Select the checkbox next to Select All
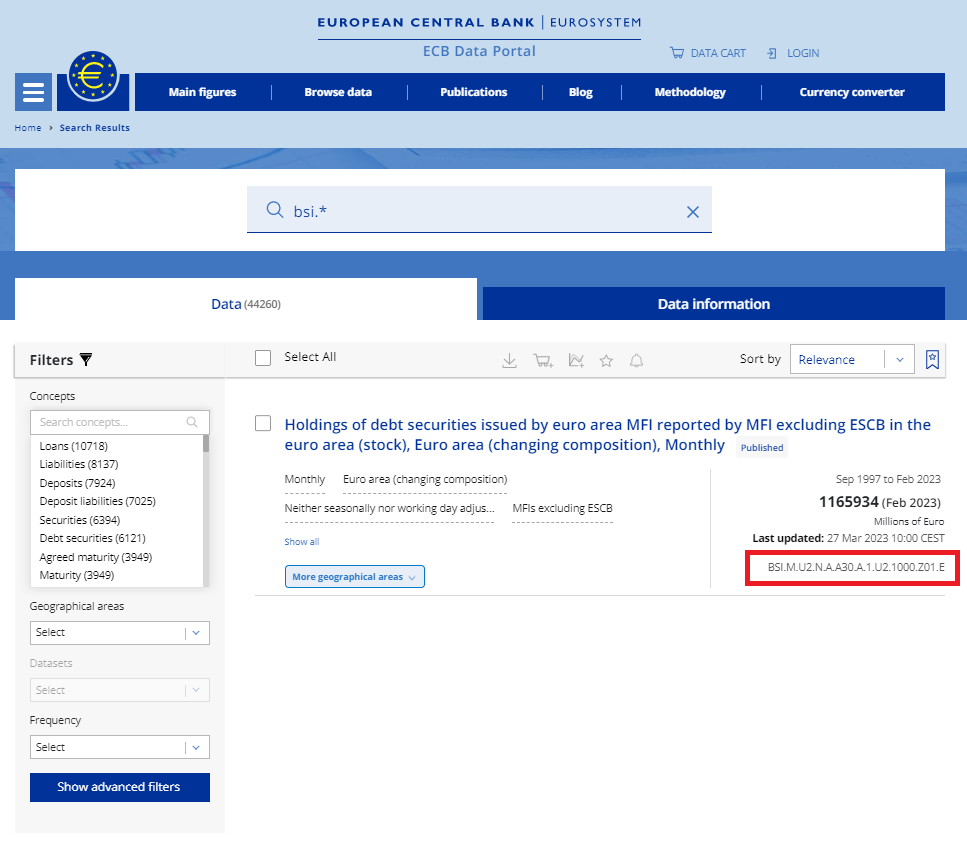The height and width of the screenshot is (847, 967). [x=263, y=357]
